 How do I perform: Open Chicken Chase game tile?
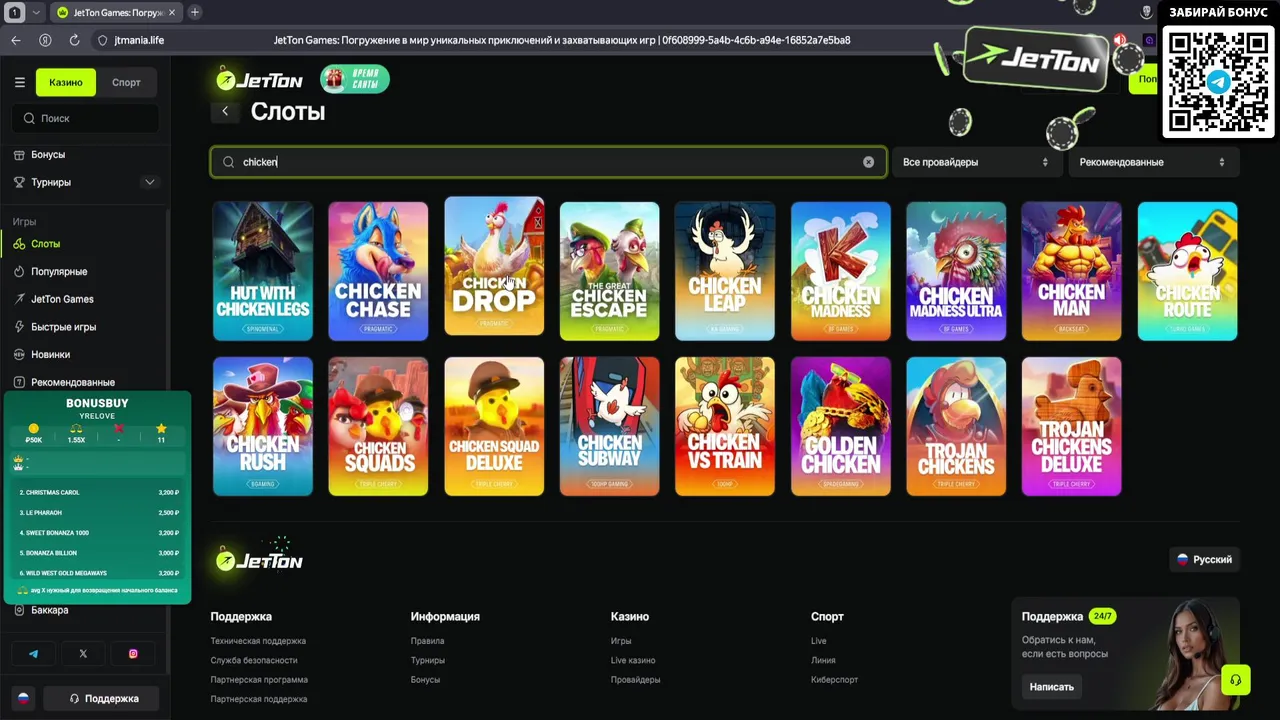click(x=378, y=271)
